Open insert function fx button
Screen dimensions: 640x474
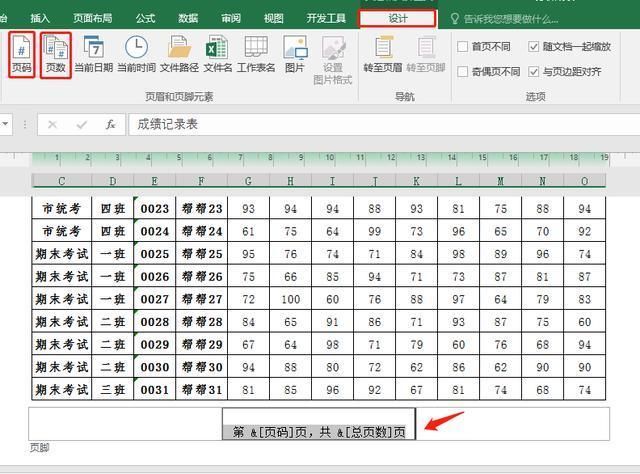(x=110, y=125)
